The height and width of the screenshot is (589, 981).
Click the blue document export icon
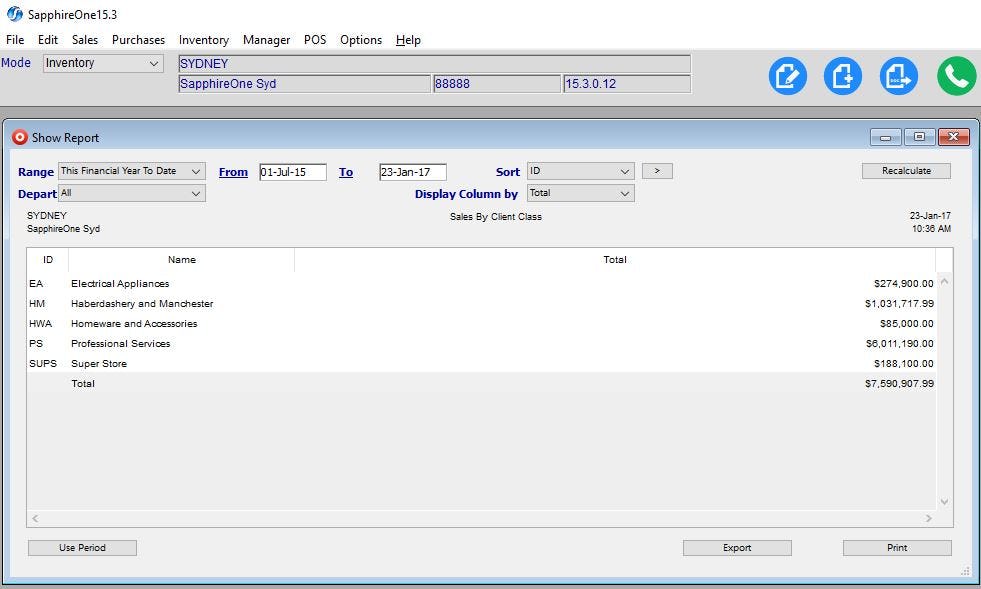(x=898, y=76)
